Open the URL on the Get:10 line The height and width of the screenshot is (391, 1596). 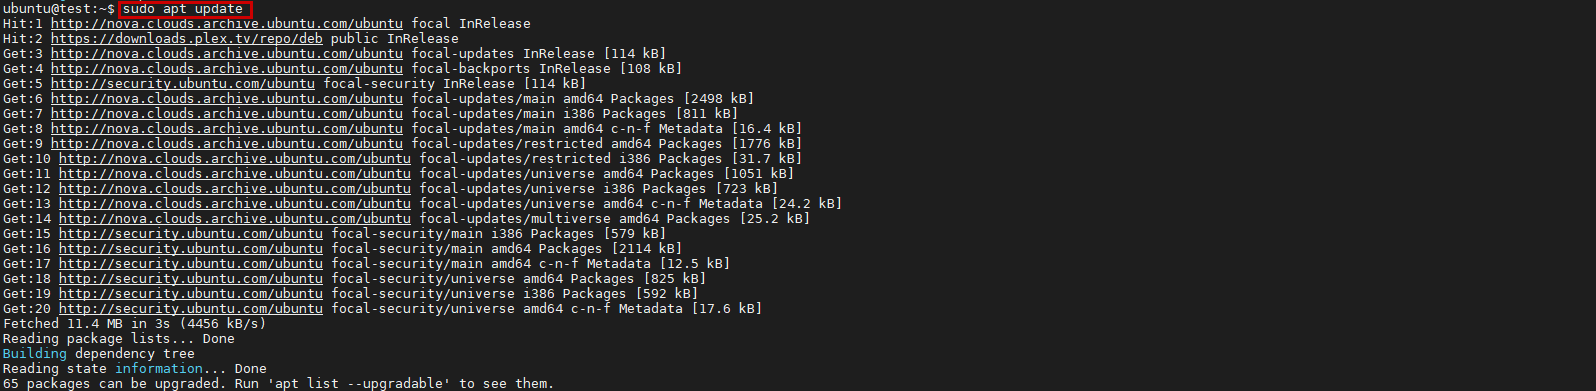coord(235,159)
